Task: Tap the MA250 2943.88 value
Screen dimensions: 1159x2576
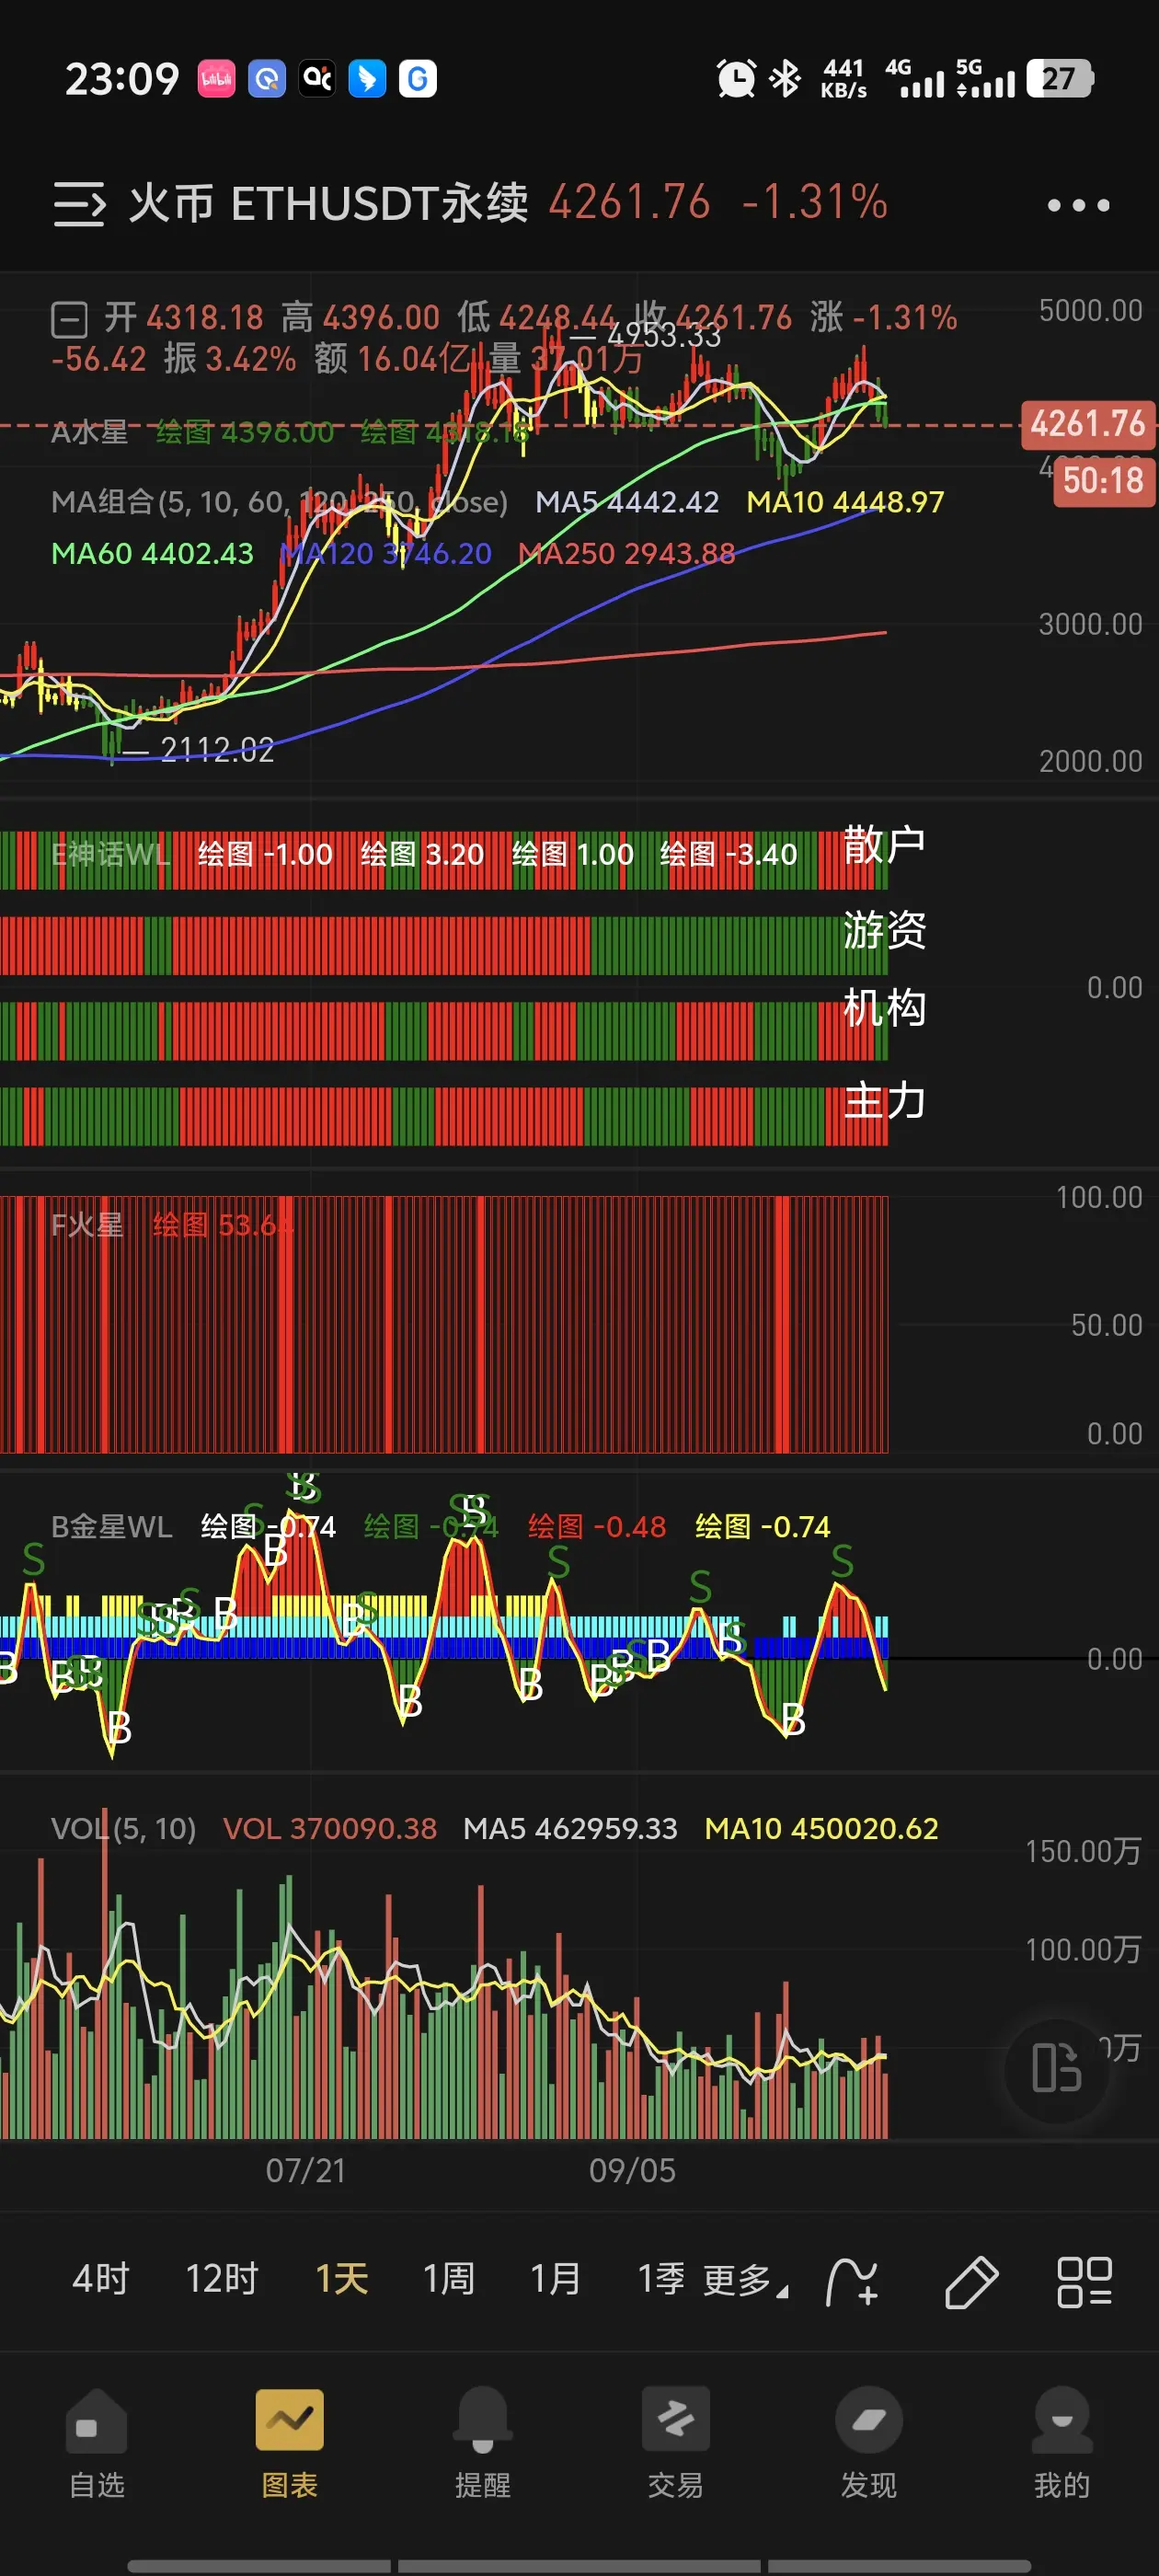Action: point(626,553)
